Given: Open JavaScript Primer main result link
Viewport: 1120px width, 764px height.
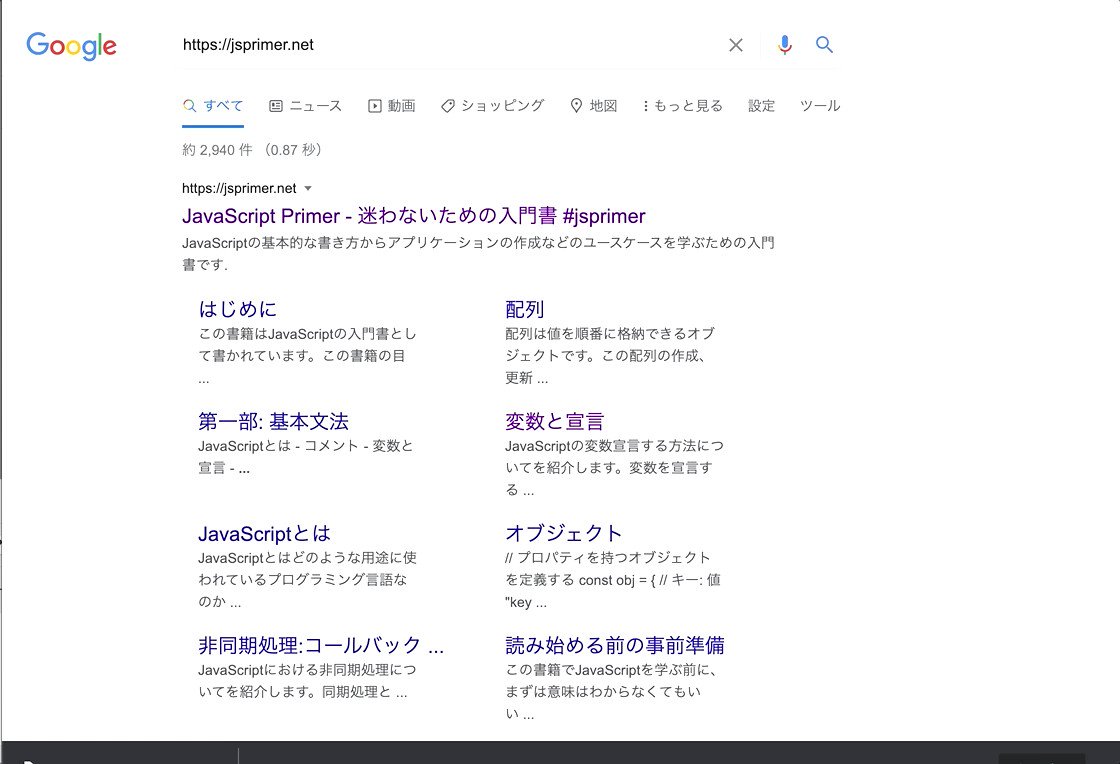Looking at the screenshot, I should (x=414, y=216).
